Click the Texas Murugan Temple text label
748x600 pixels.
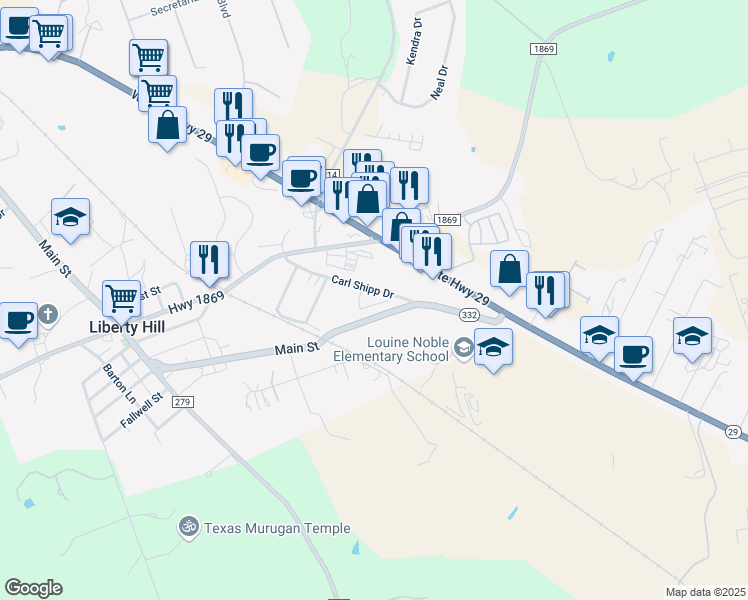[277, 528]
